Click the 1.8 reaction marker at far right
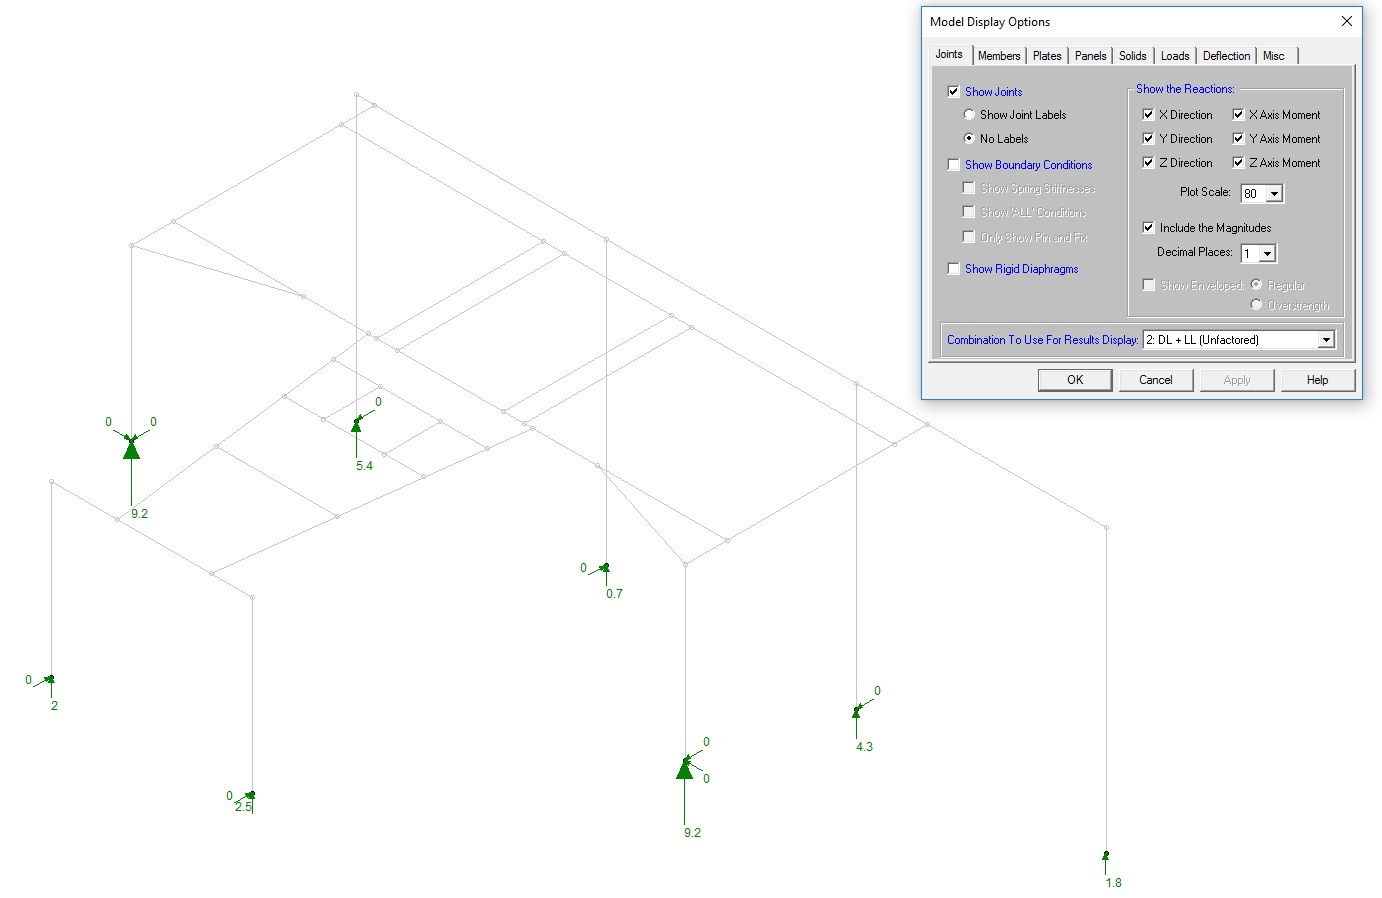The width and height of the screenshot is (1382, 898). pos(1106,856)
